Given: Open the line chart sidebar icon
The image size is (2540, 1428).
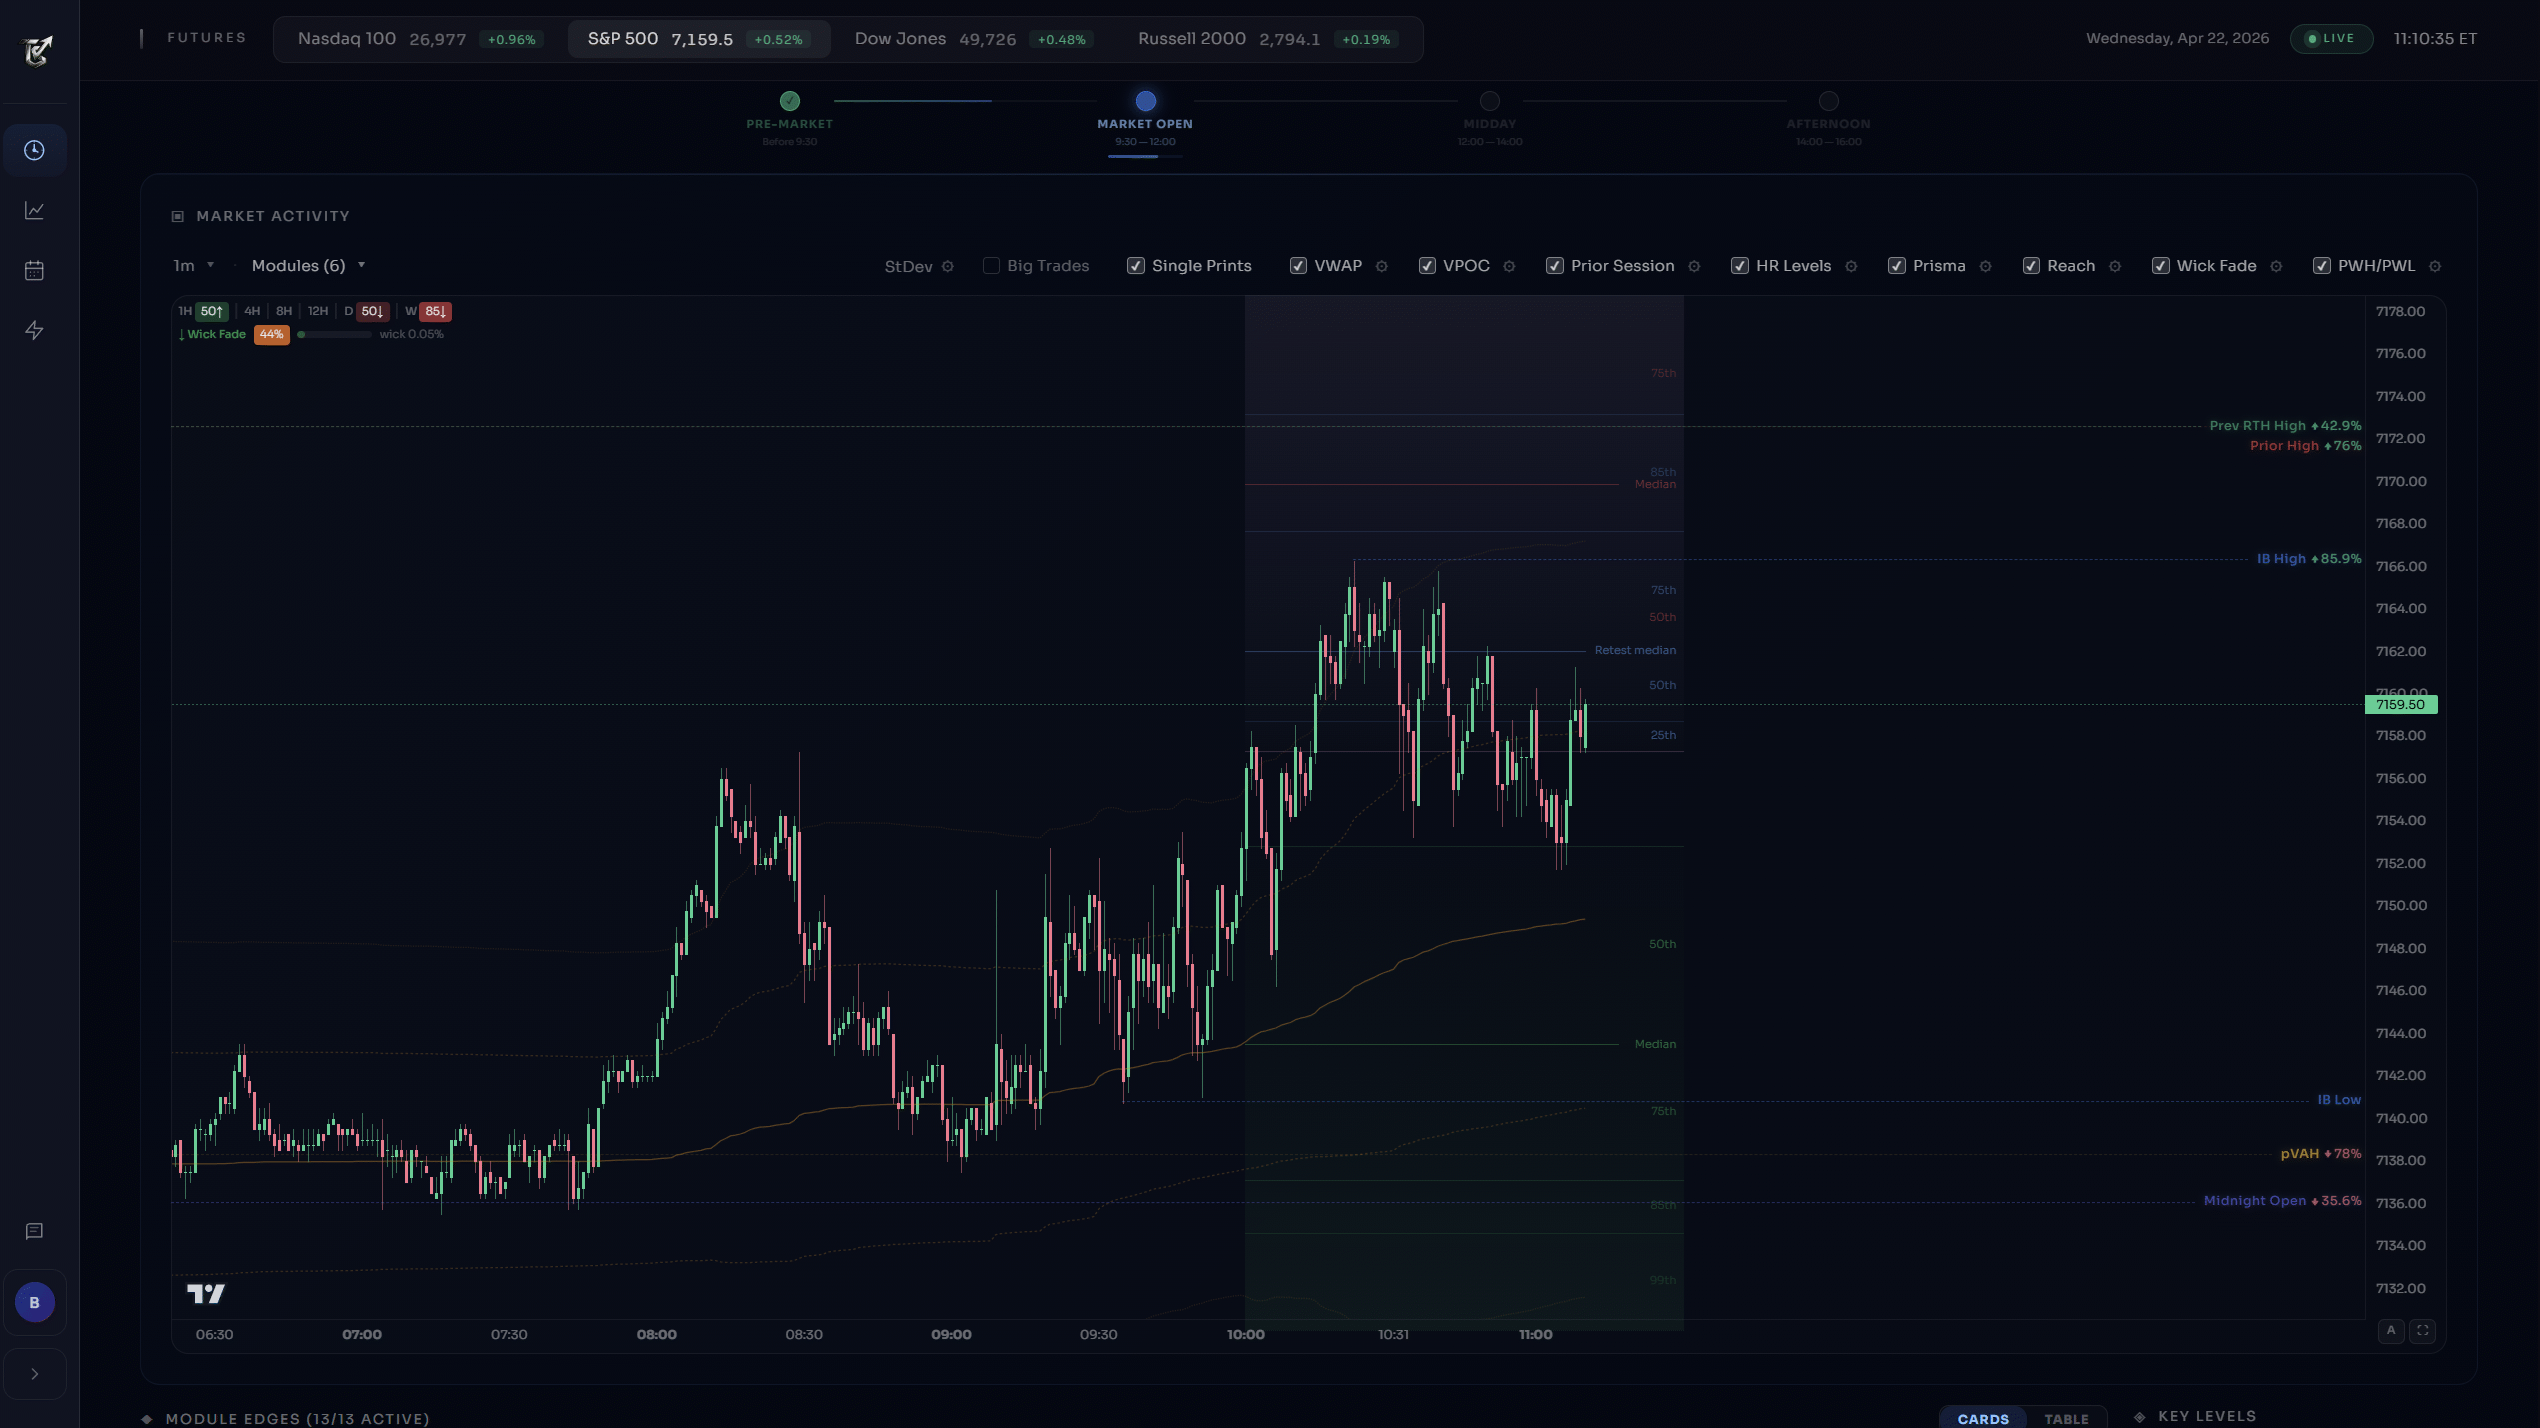Looking at the screenshot, I should (34, 210).
